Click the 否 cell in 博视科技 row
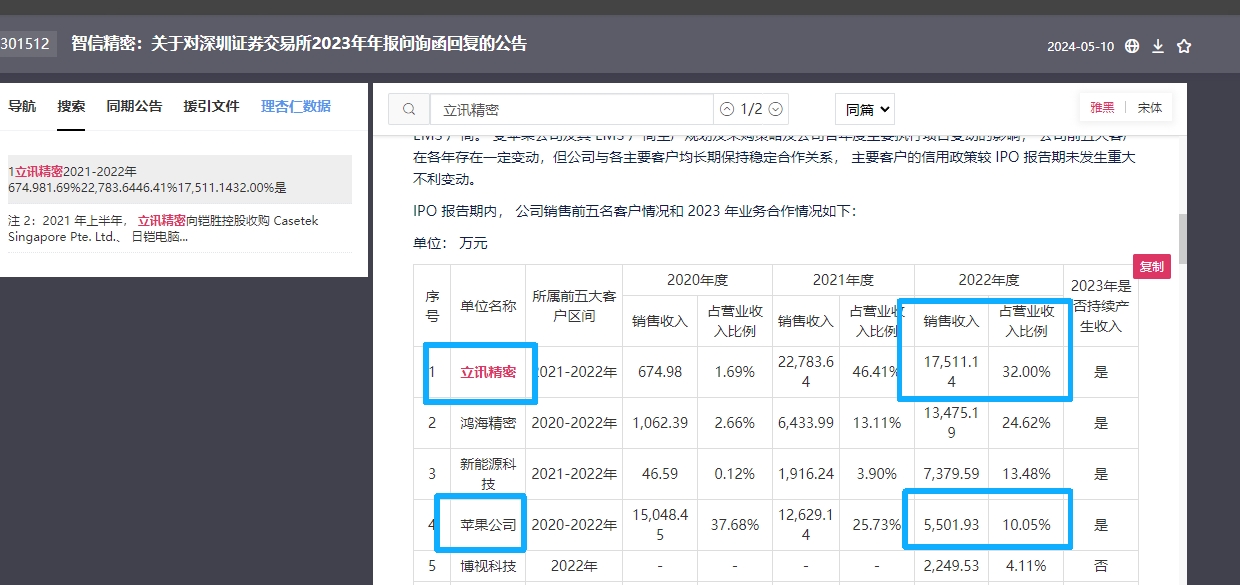 (x=1101, y=566)
